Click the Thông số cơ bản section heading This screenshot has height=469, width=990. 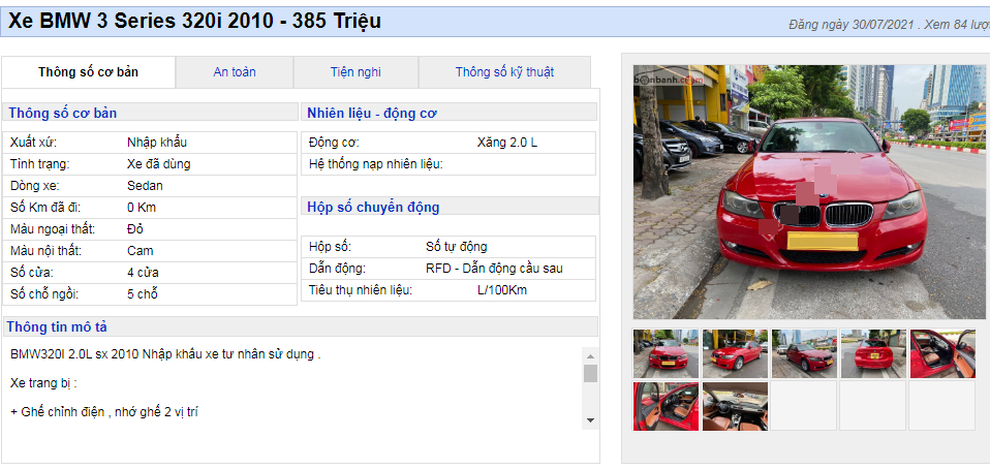63,113
